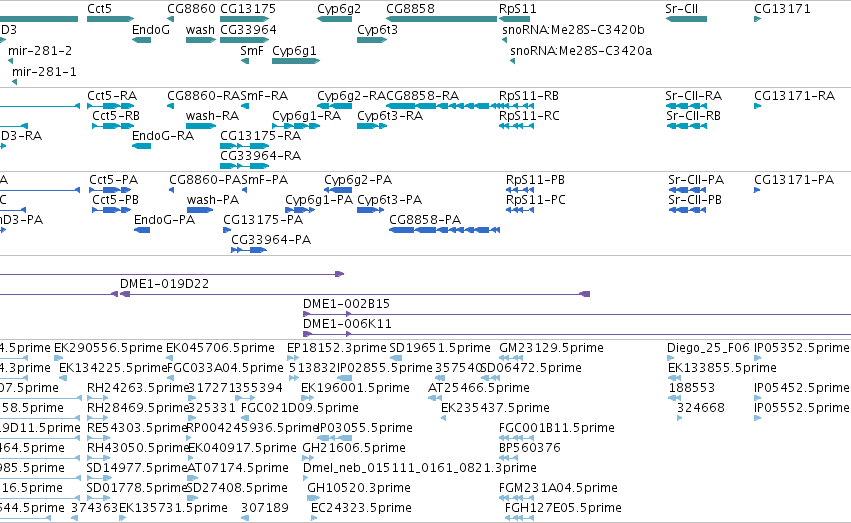This screenshot has height=523, width=851.
Task: Click the Sr-CII gene label
Action: click(x=681, y=9)
